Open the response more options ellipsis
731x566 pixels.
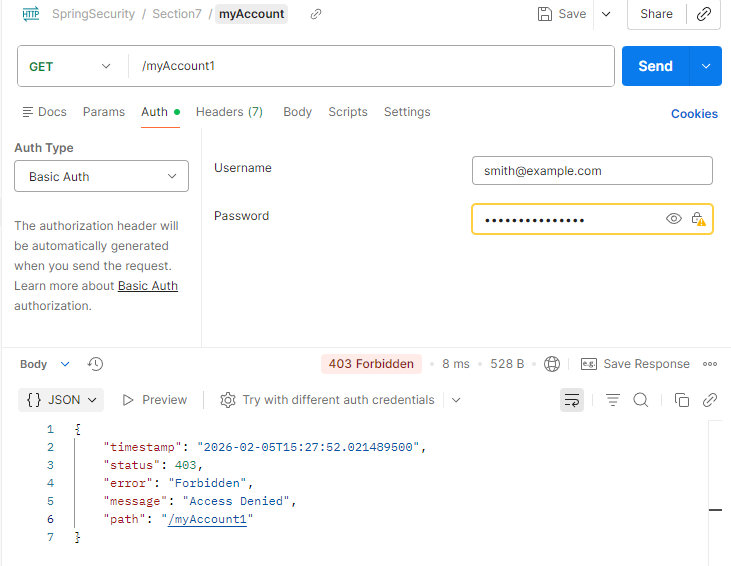710,364
